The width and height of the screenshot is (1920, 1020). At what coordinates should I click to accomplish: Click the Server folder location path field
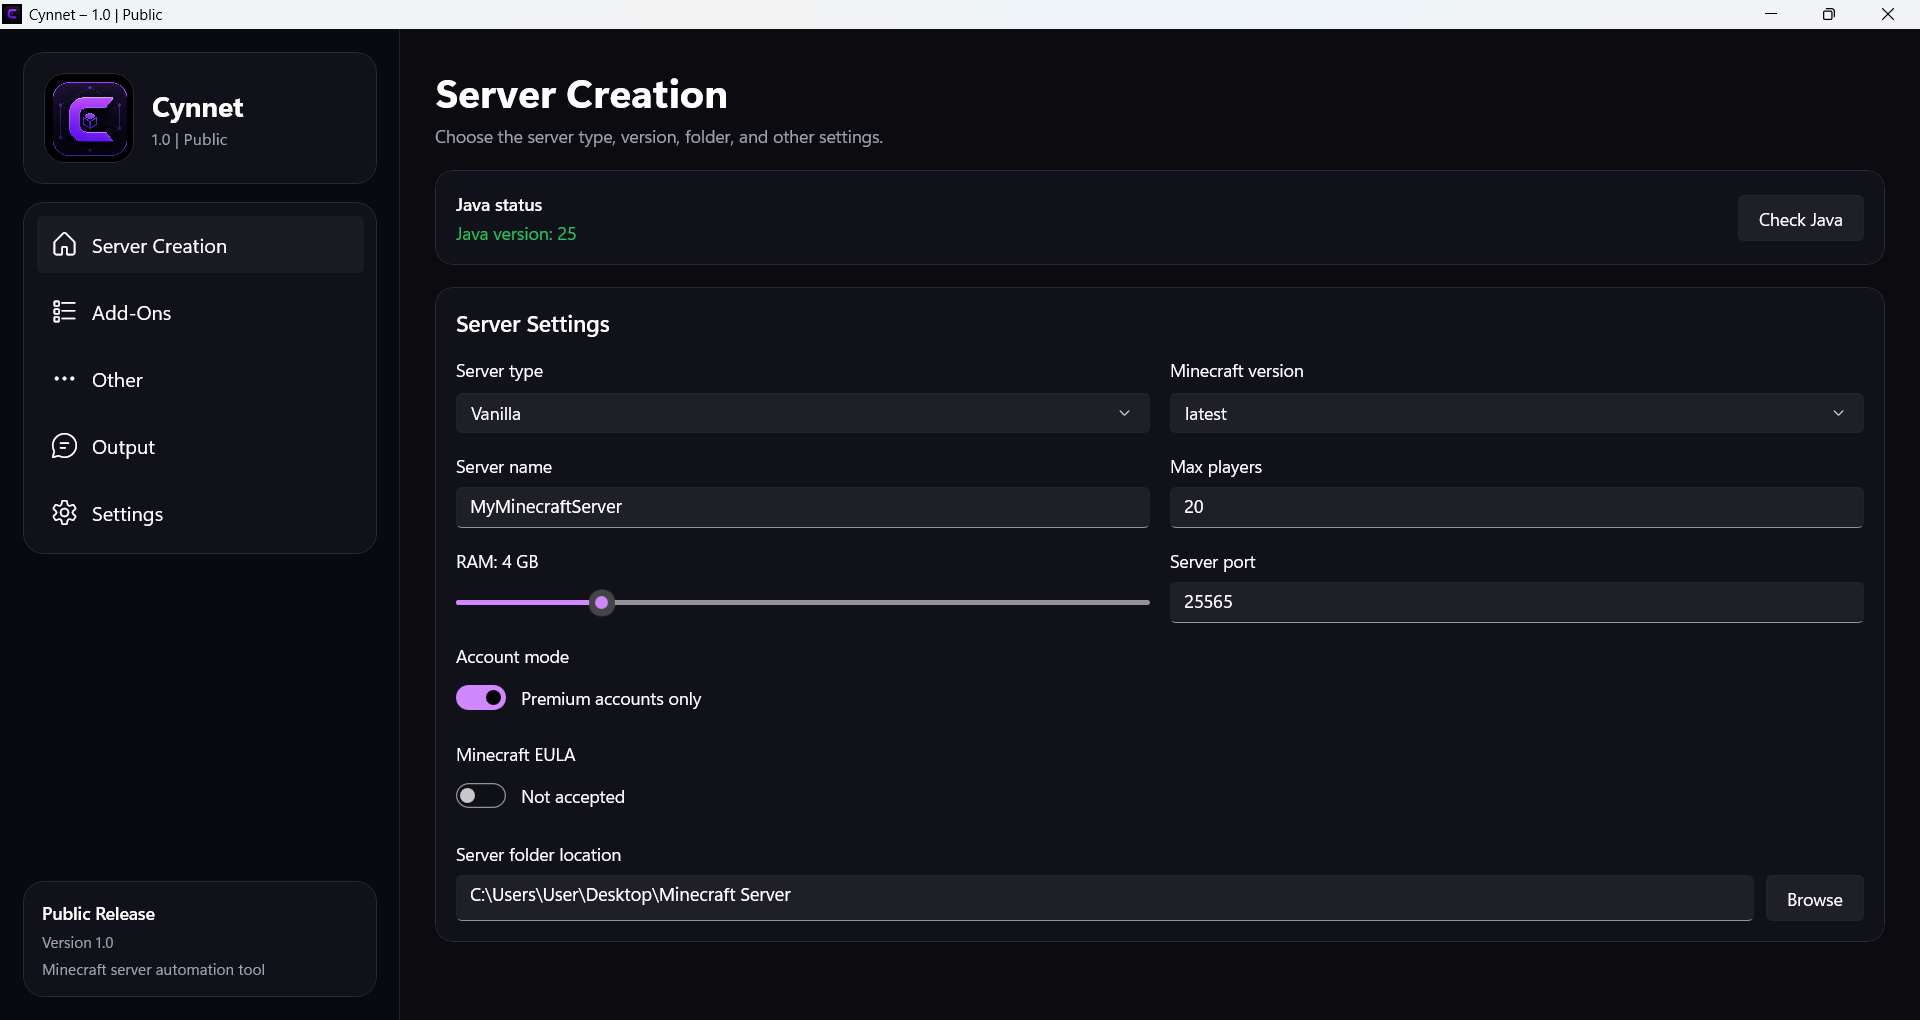tap(1104, 898)
